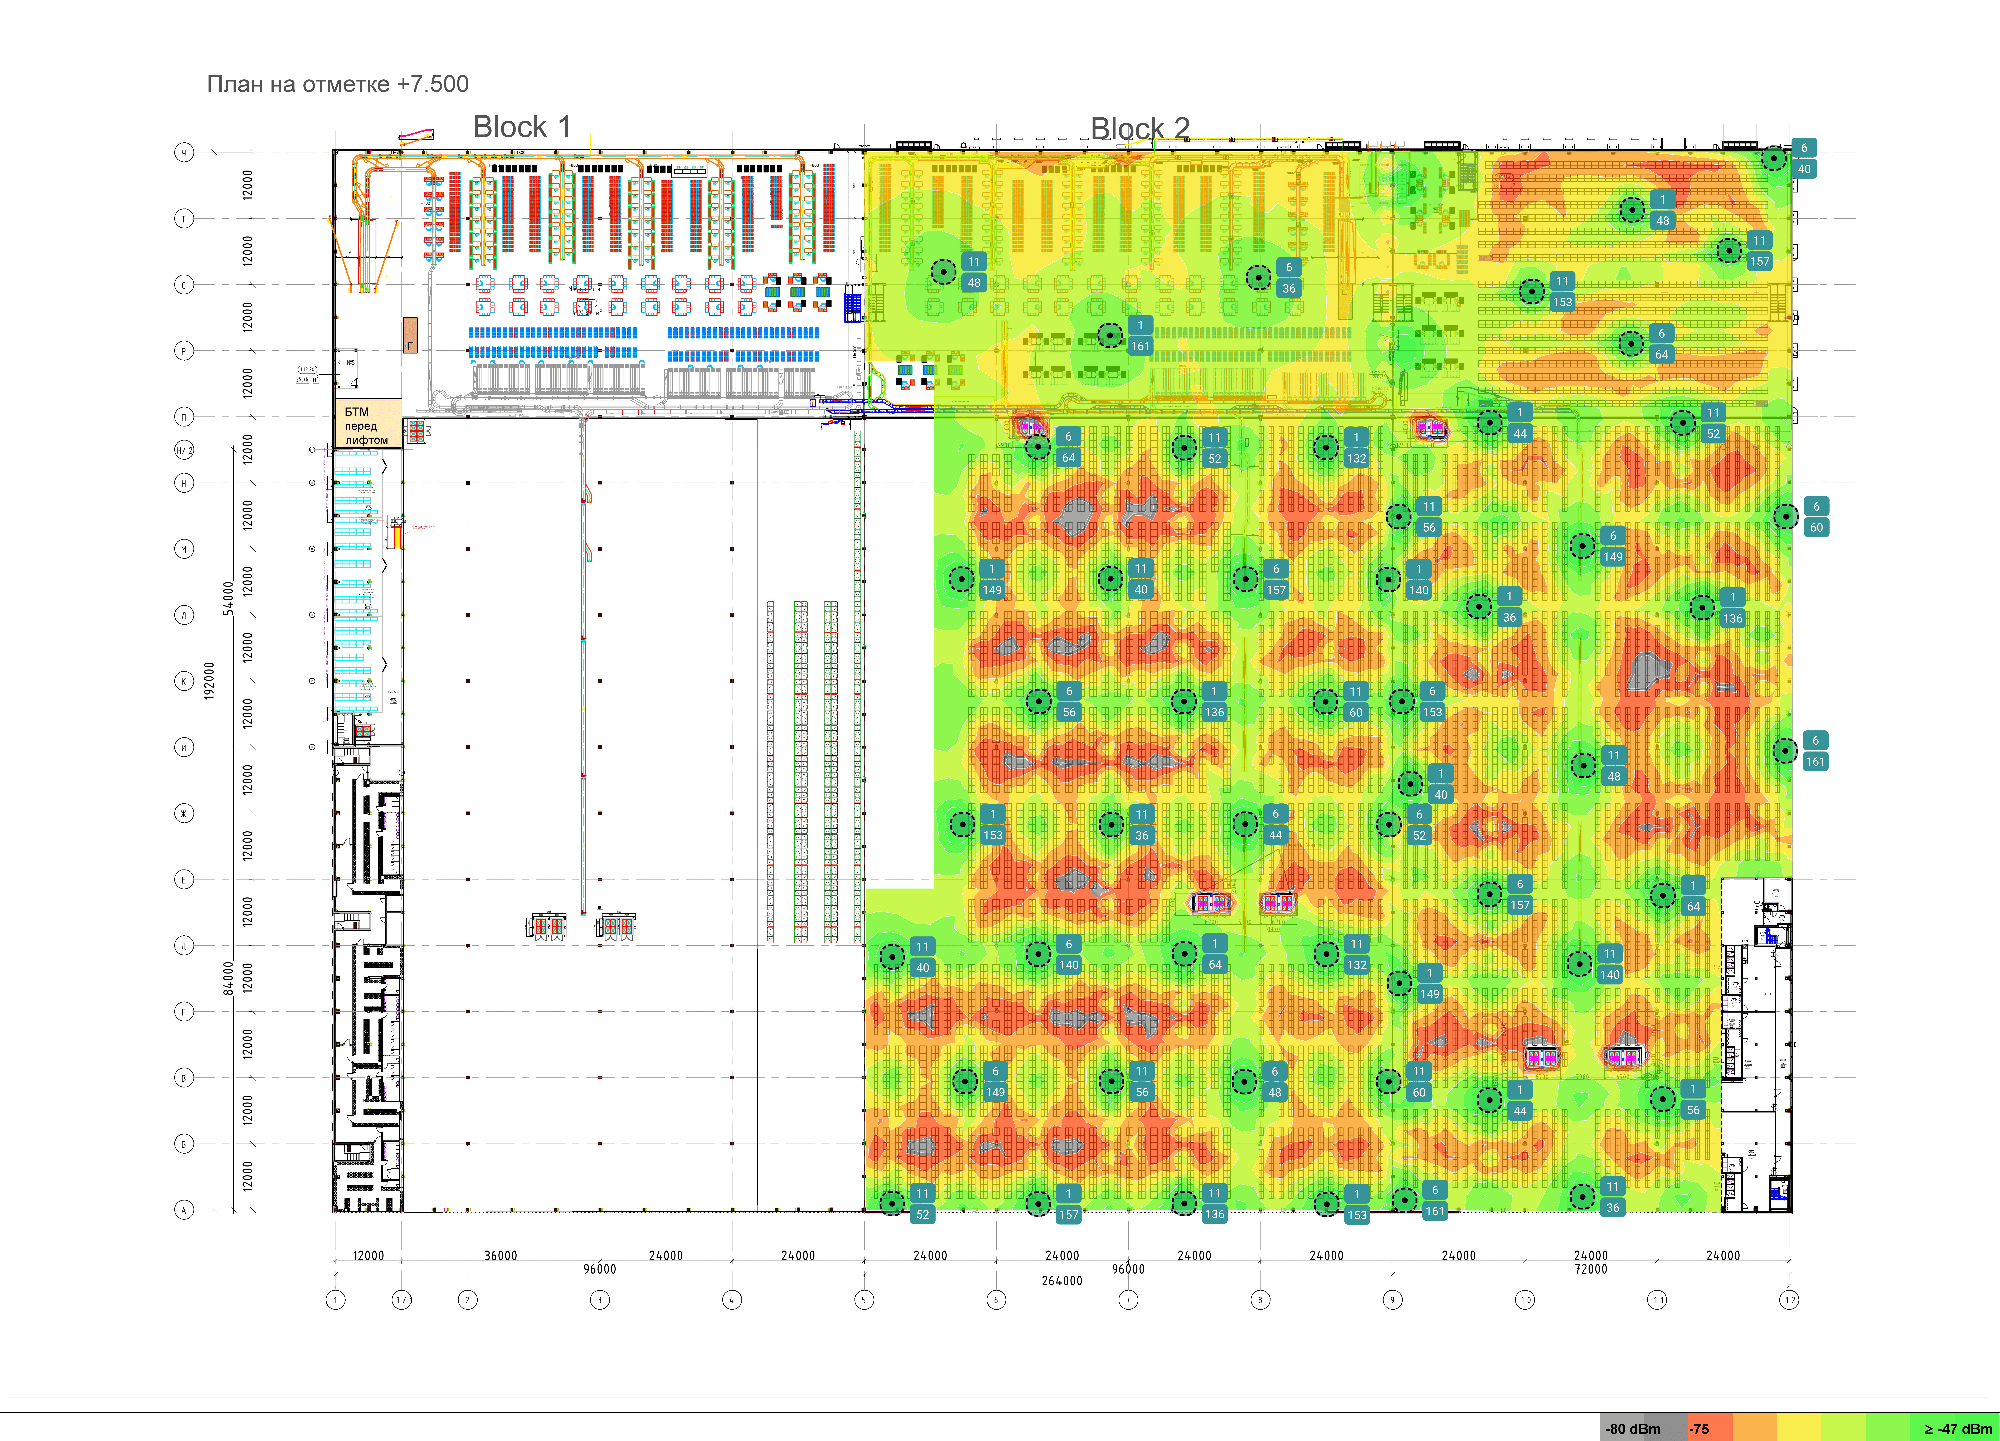Screen dimensions: 2000x1441
Task: Select access point marker labeled 11 / 140
Action: (x=1579, y=964)
